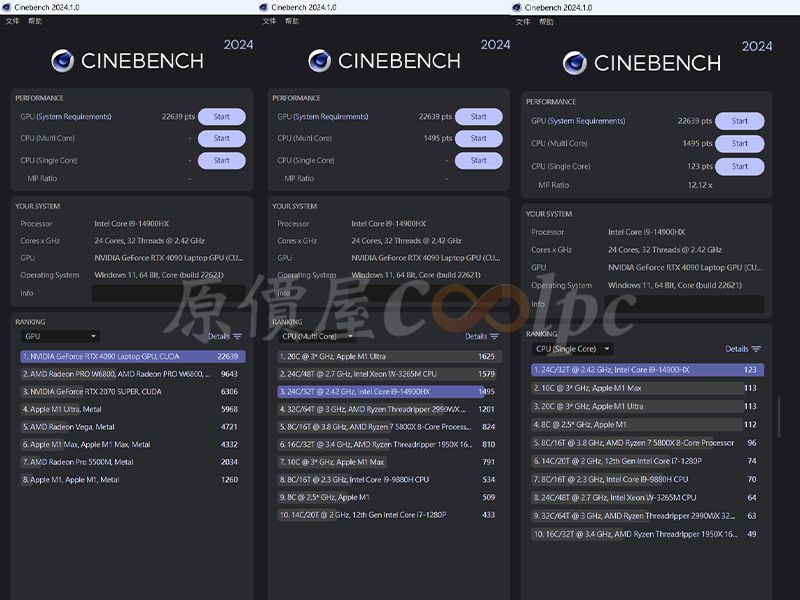
Task: Click Details link in right window ranking
Action: 737,349
